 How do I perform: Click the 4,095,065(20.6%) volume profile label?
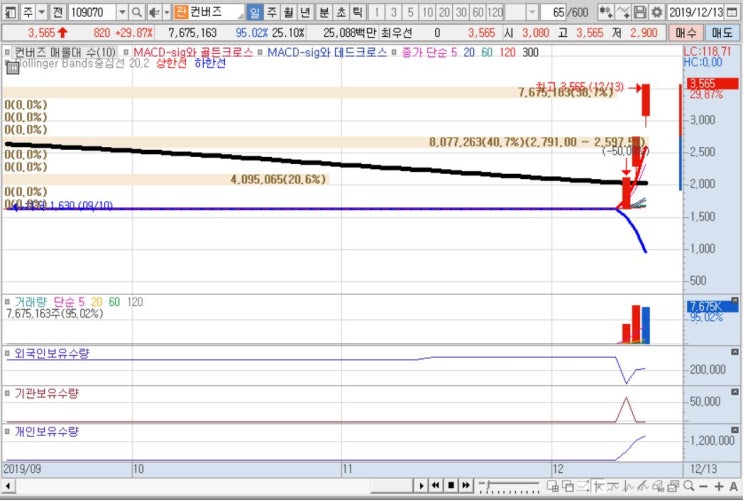pos(278,179)
